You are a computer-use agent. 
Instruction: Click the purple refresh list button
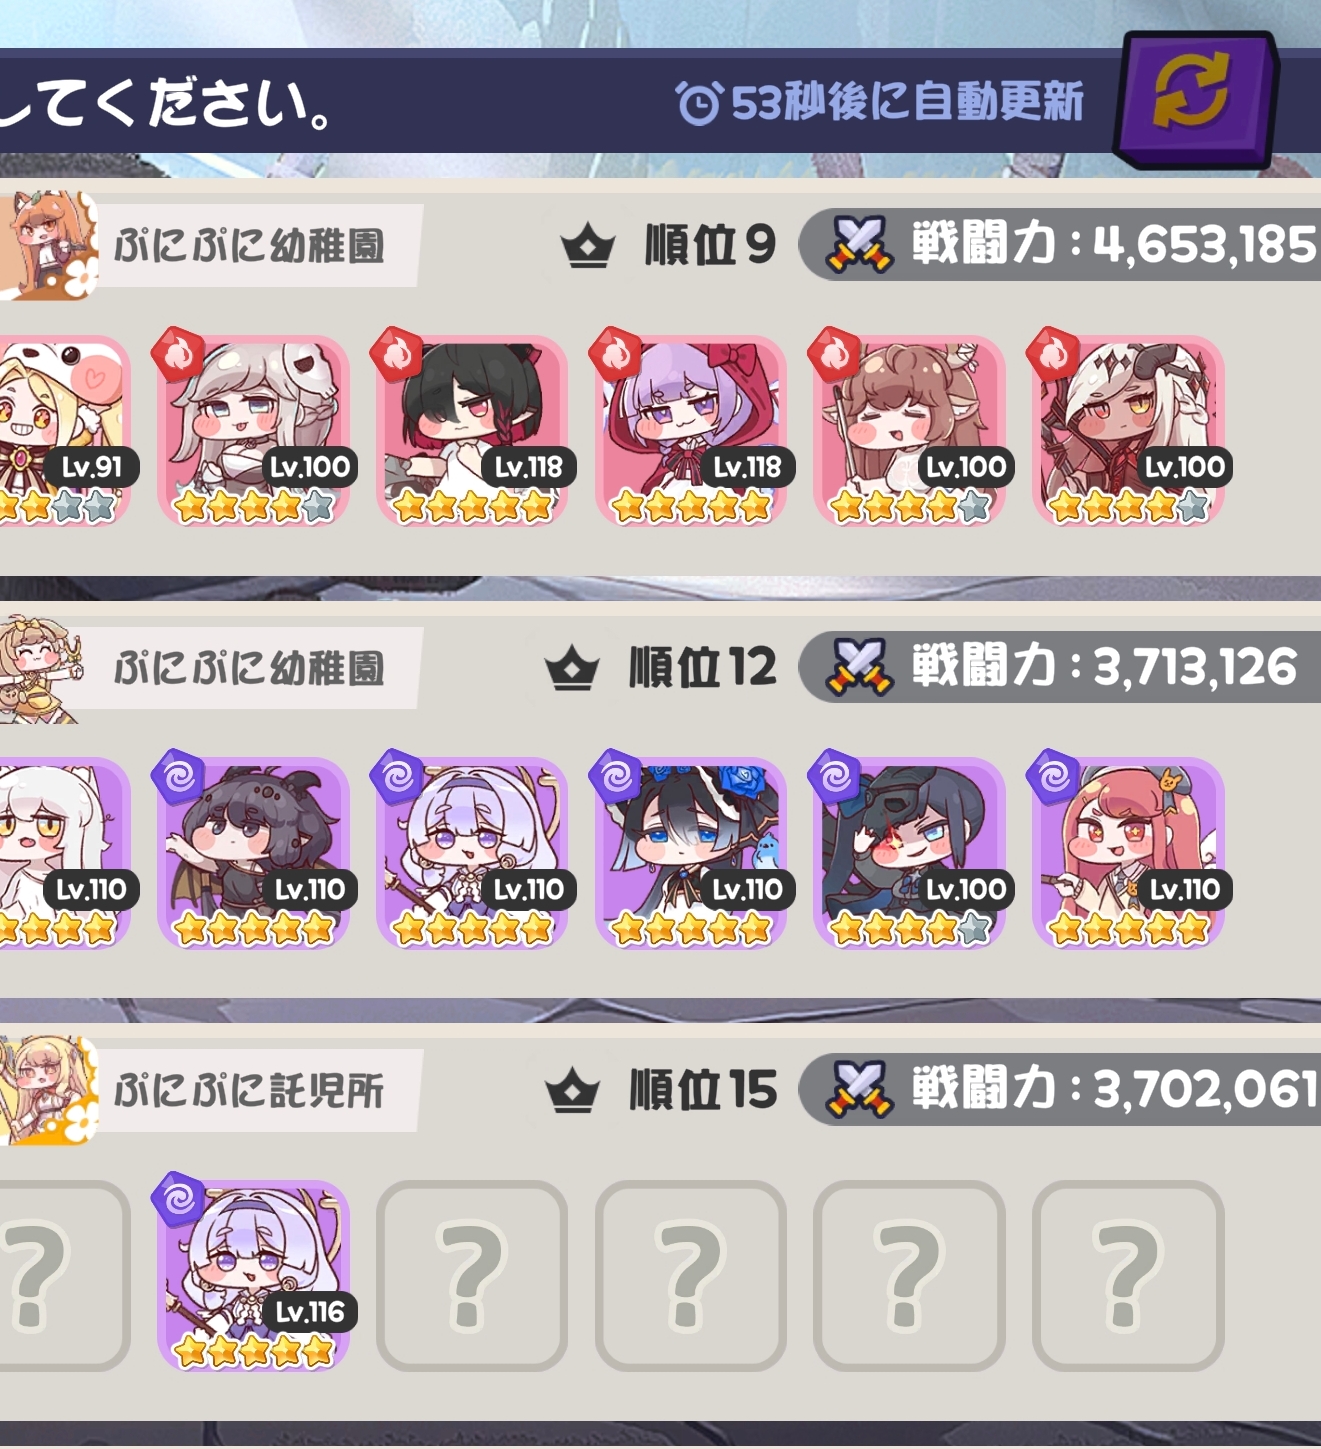(1195, 98)
